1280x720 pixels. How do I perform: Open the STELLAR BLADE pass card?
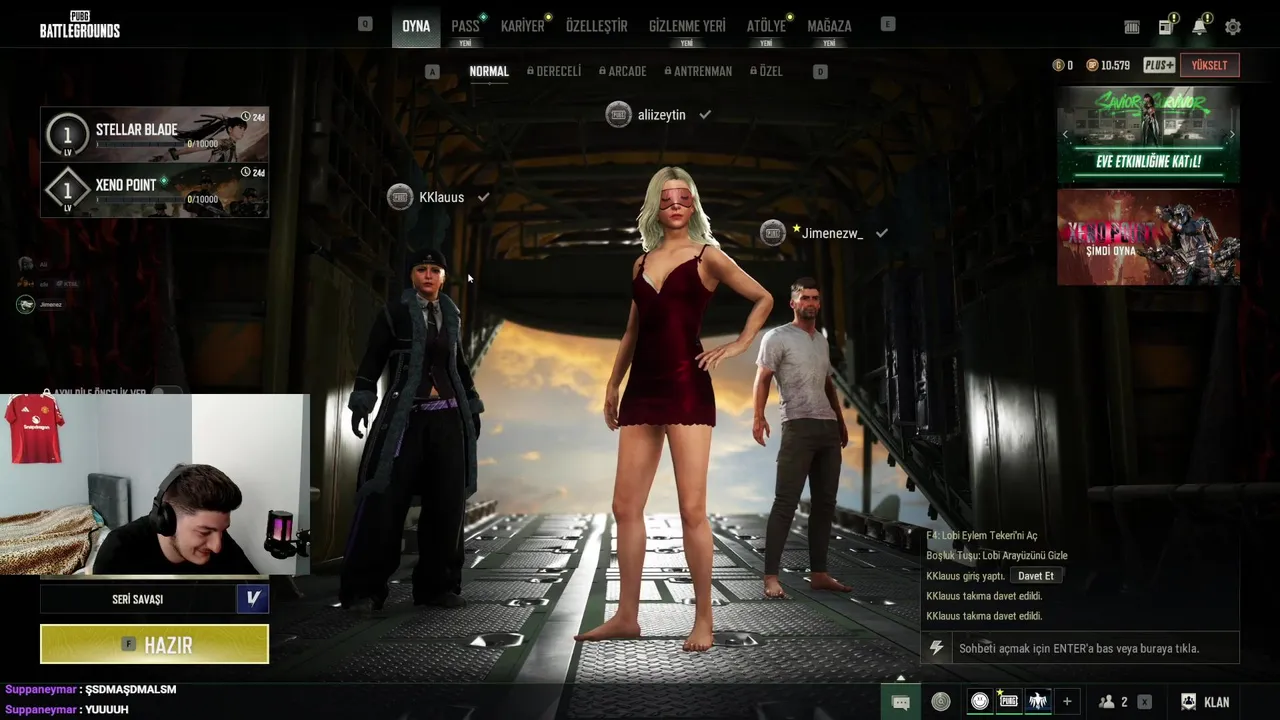pos(154,134)
